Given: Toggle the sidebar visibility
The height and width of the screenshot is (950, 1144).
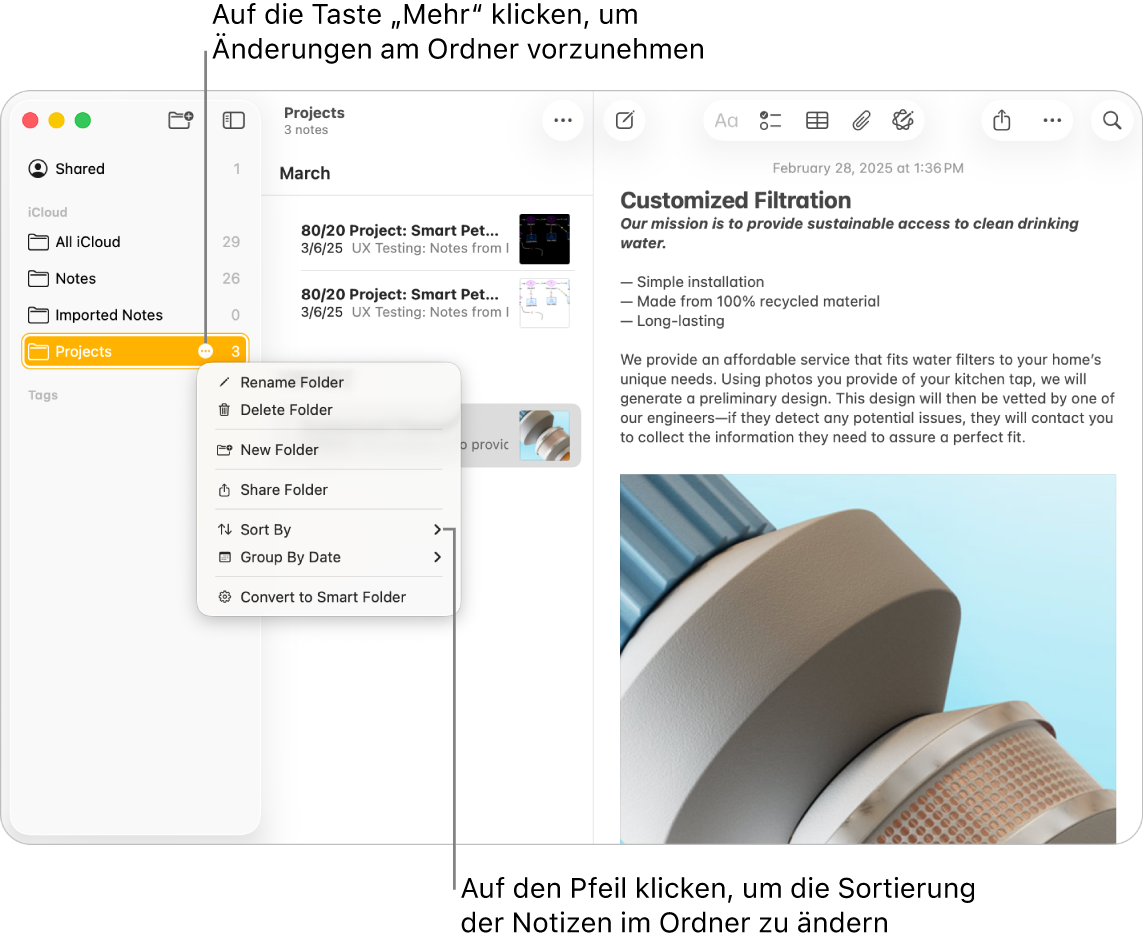Looking at the screenshot, I should 233,119.
